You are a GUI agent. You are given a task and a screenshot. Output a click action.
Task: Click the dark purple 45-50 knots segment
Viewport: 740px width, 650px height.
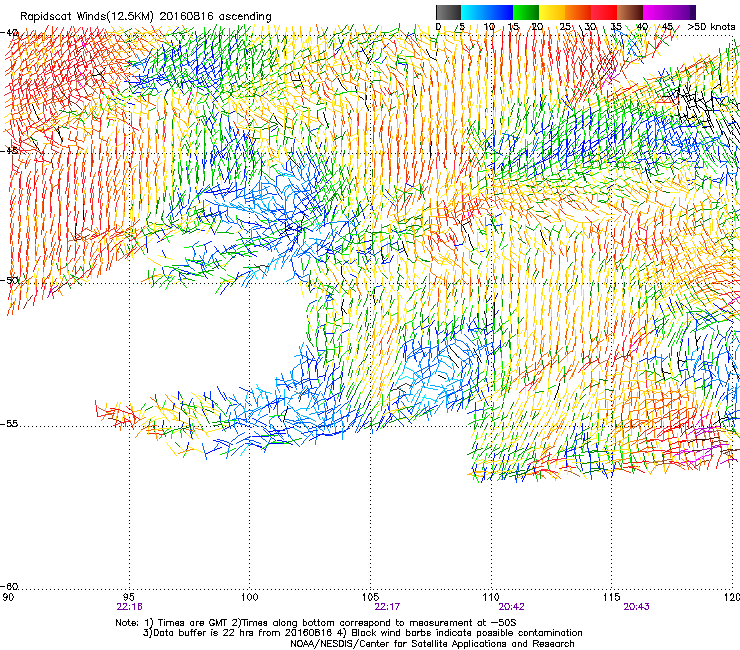682,12
